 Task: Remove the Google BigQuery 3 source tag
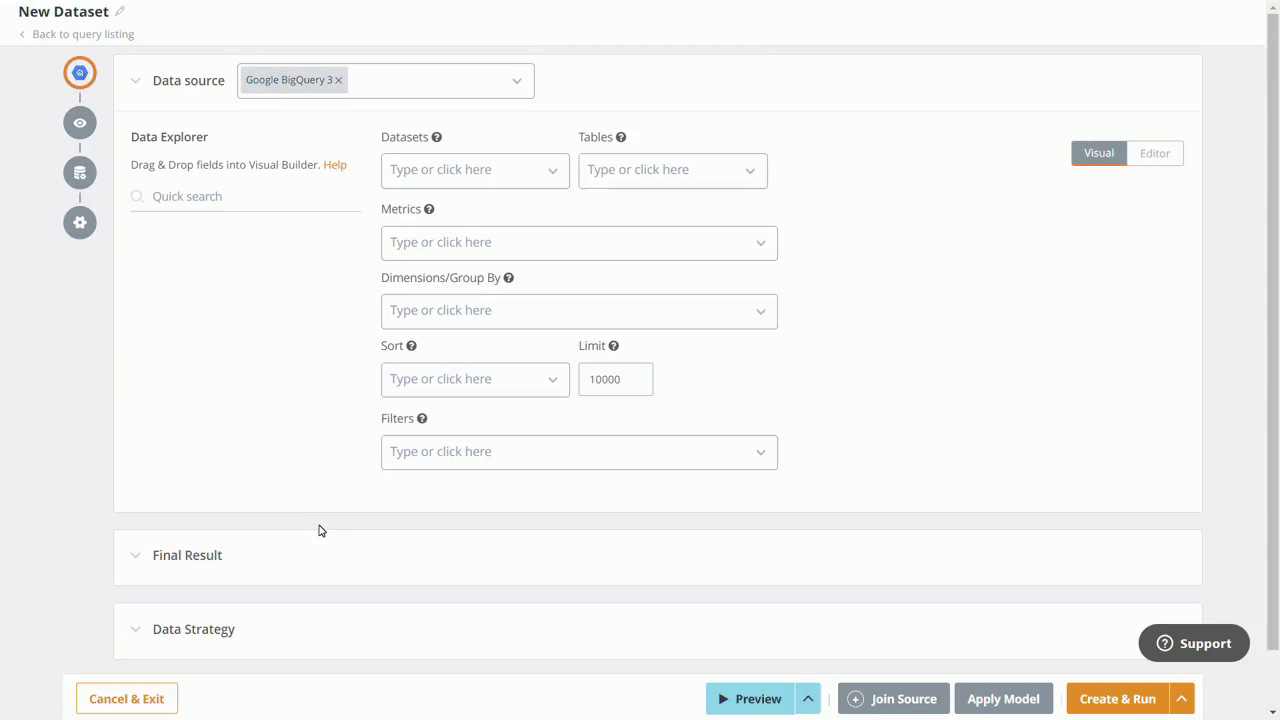[x=338, y=80]
